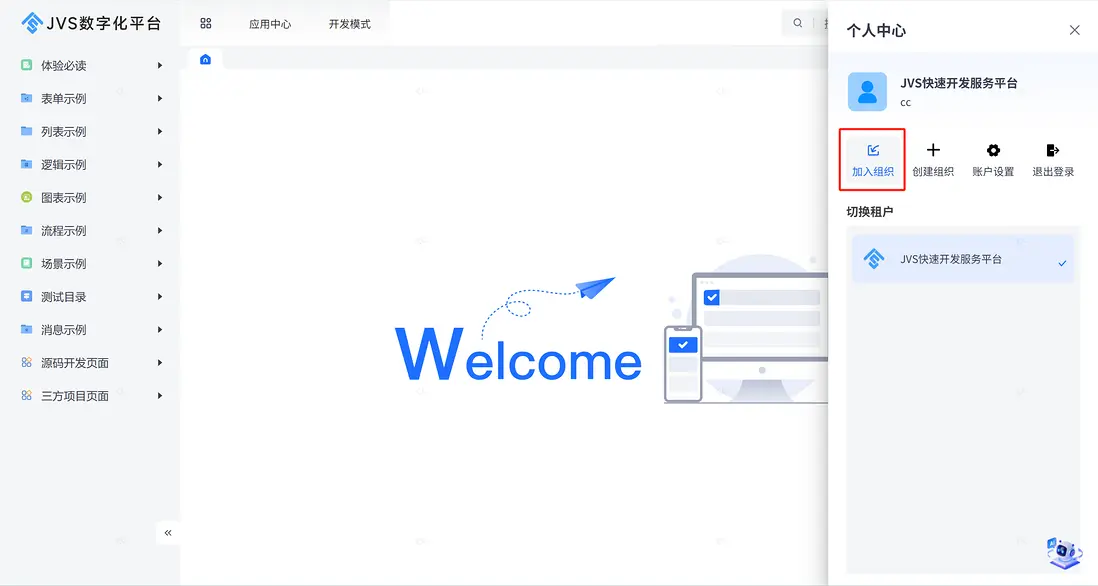Click the JVS快速开发服务平台 profile name
The image size is (1098, 586).
(x=959, y=83)
